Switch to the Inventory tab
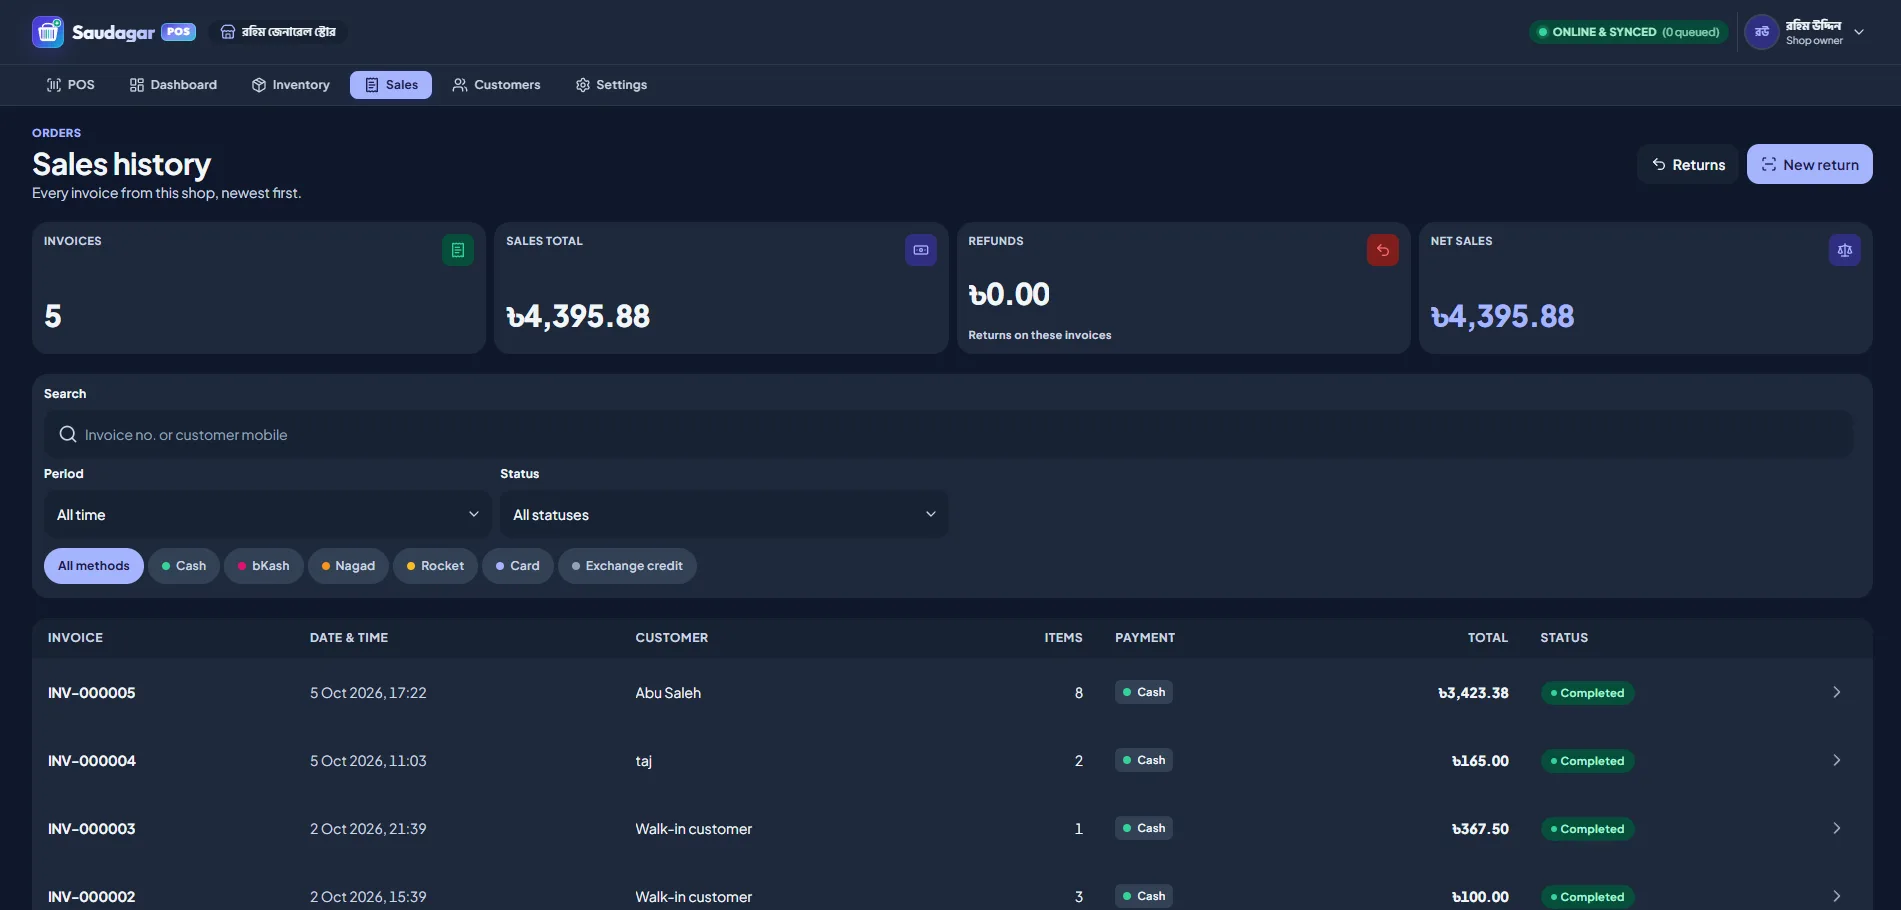Viewport: 1901px width, 910px height. click(290, 85)
